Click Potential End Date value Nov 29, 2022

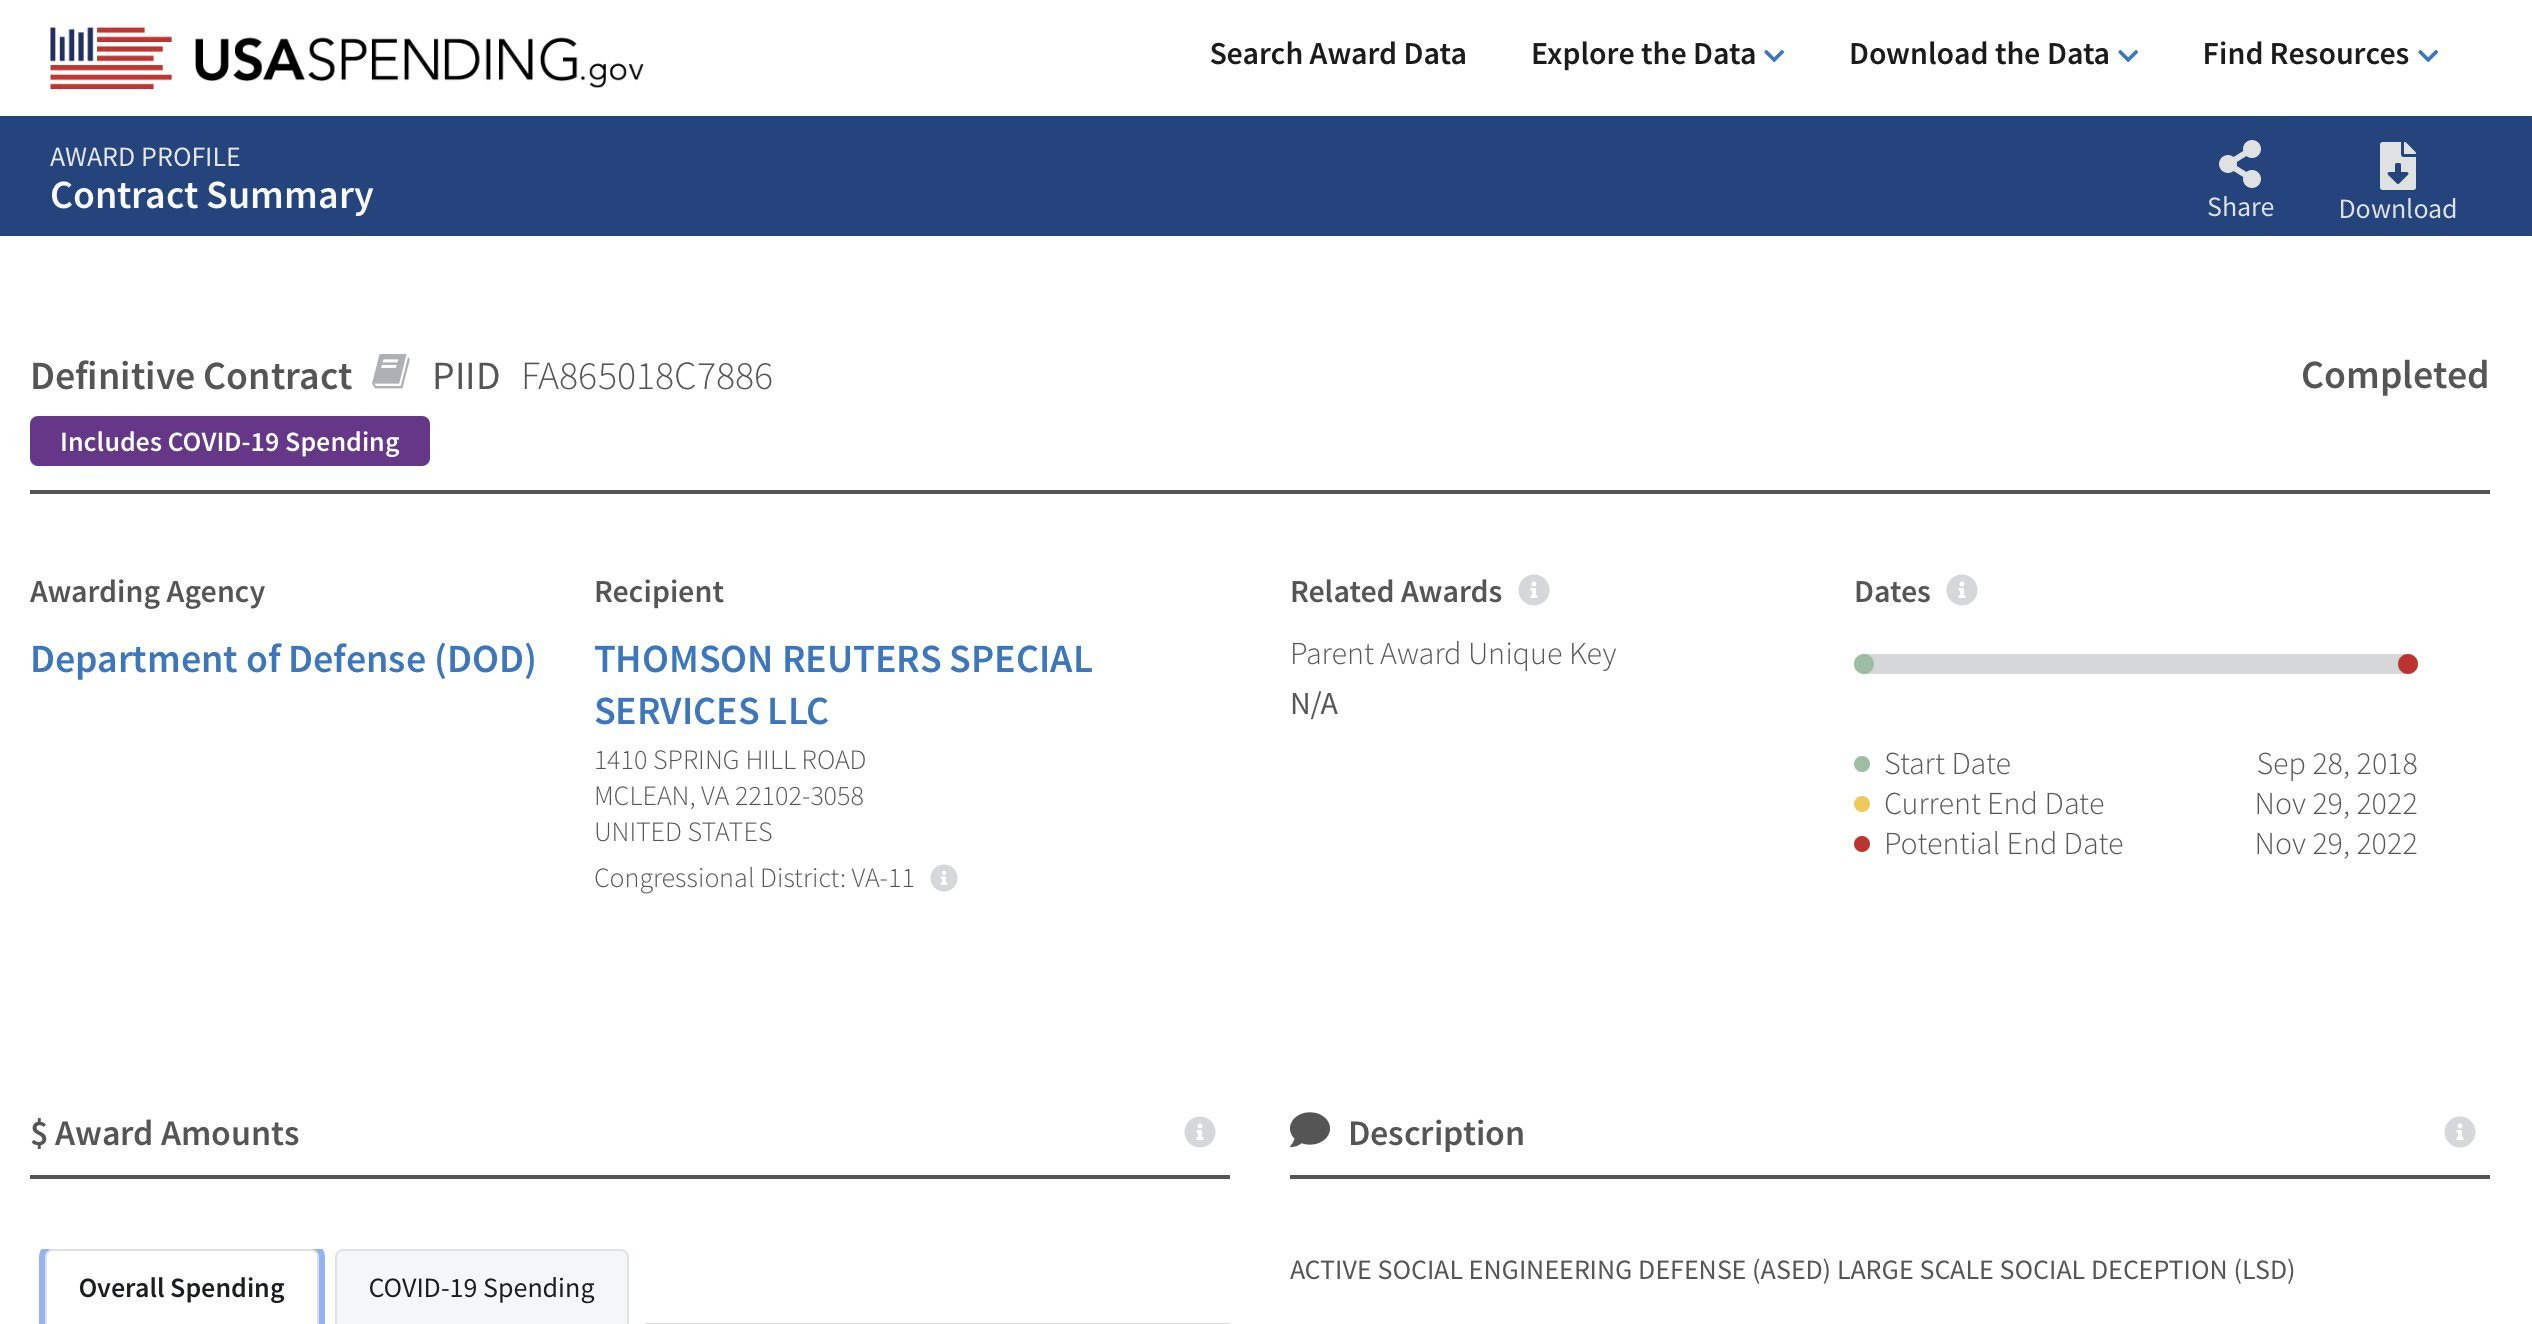click(x=2335, y=843)
